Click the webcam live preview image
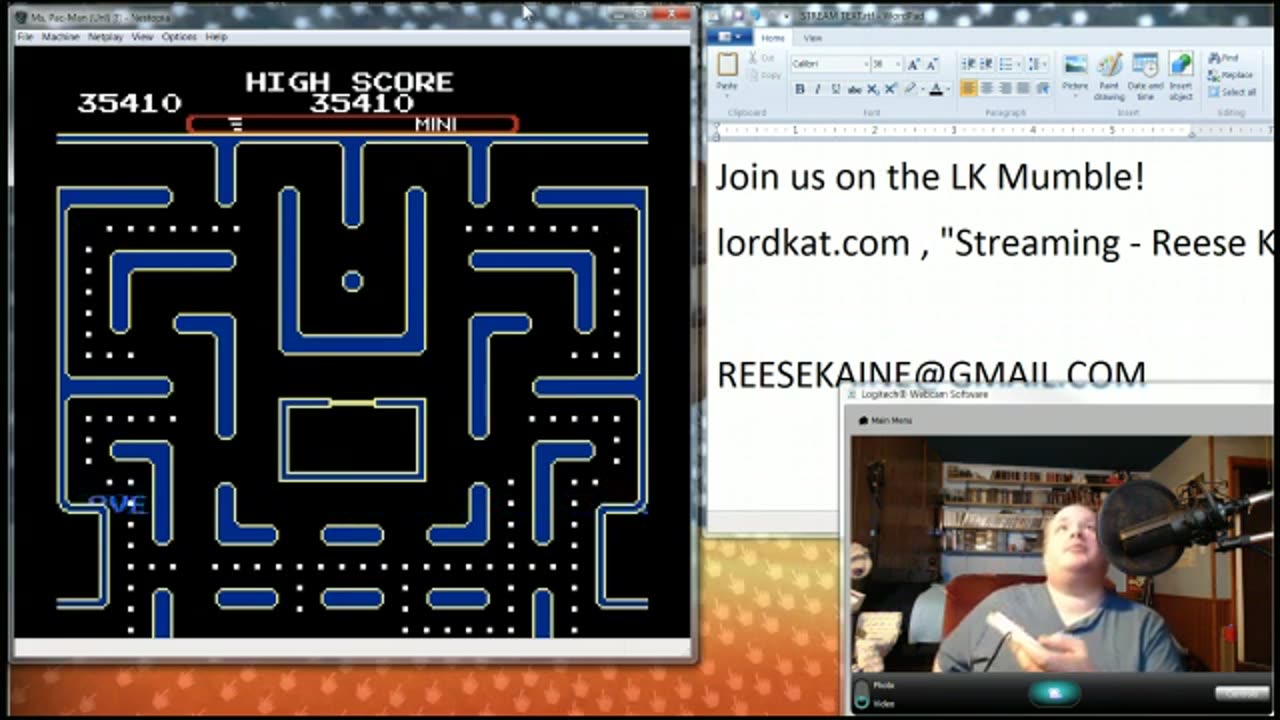 coord(1061,554)
